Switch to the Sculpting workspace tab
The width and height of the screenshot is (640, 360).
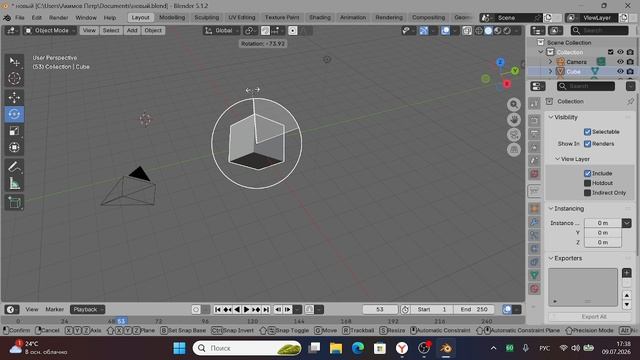coord(207,18)
